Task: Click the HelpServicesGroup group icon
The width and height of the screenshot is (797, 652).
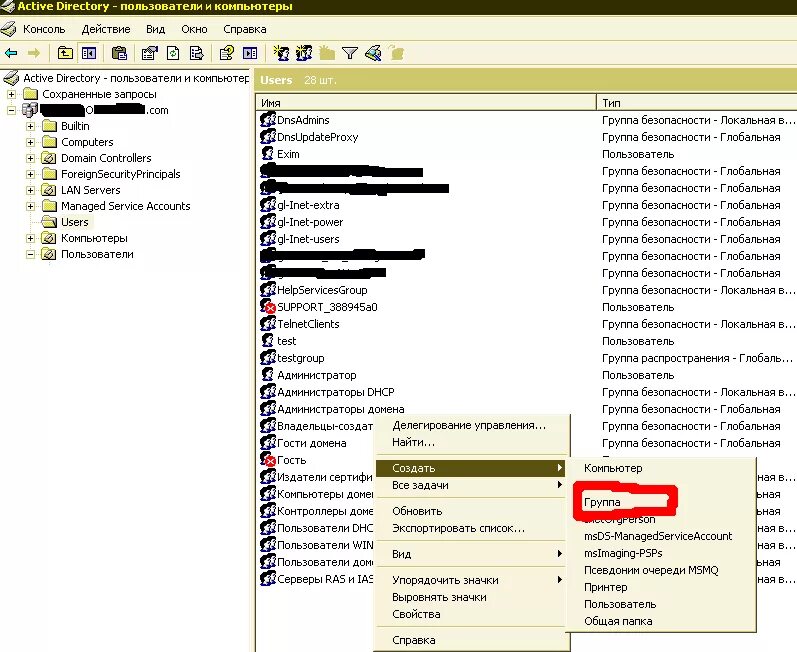Action: coord(268,290)
